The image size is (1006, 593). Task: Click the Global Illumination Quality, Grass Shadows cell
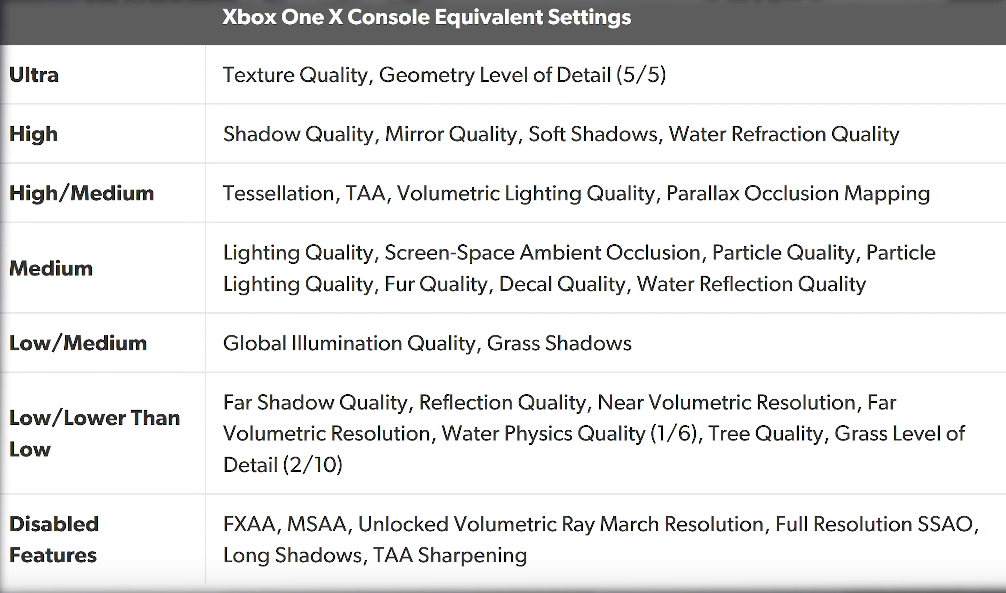tap(427, 343)
